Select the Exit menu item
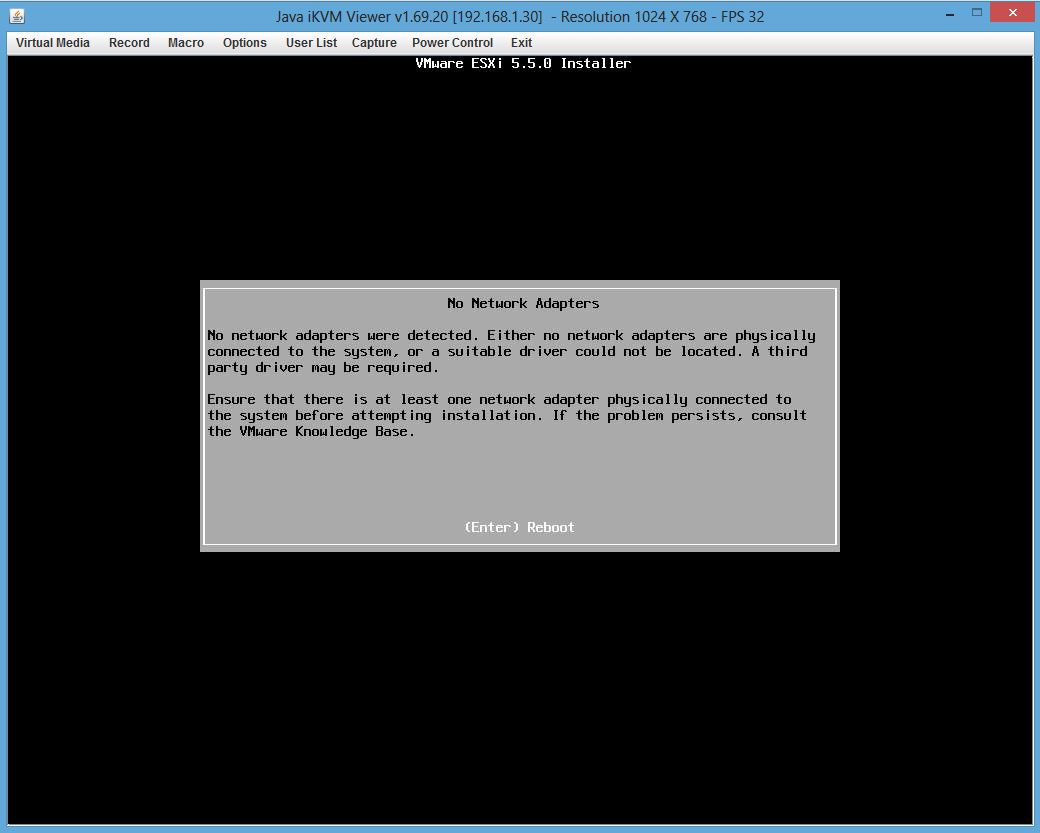The height and width of the screenshot is (833, 1040). pyautogui.click(x=521, y=42)
